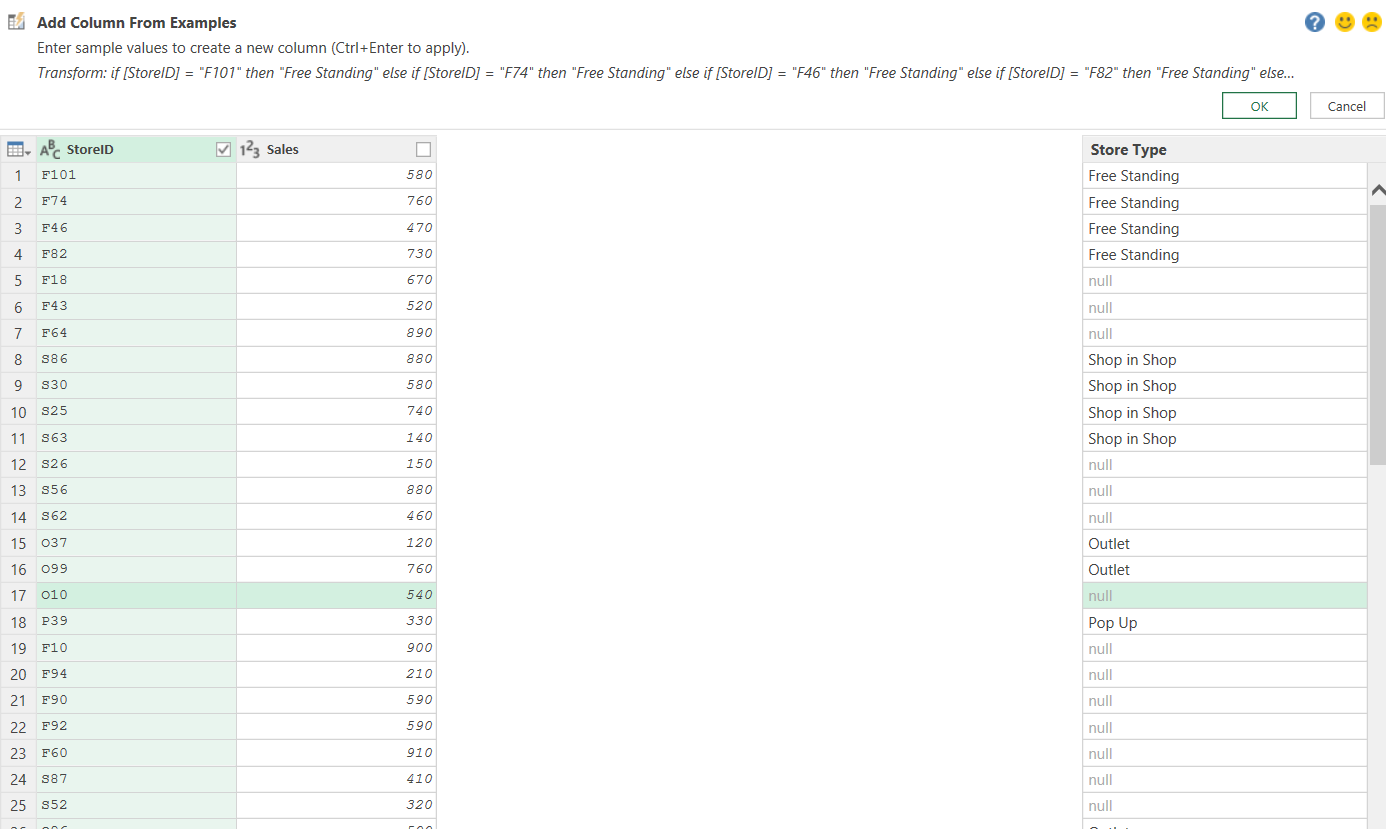Select row number 10 in the table

pos(19,412)
